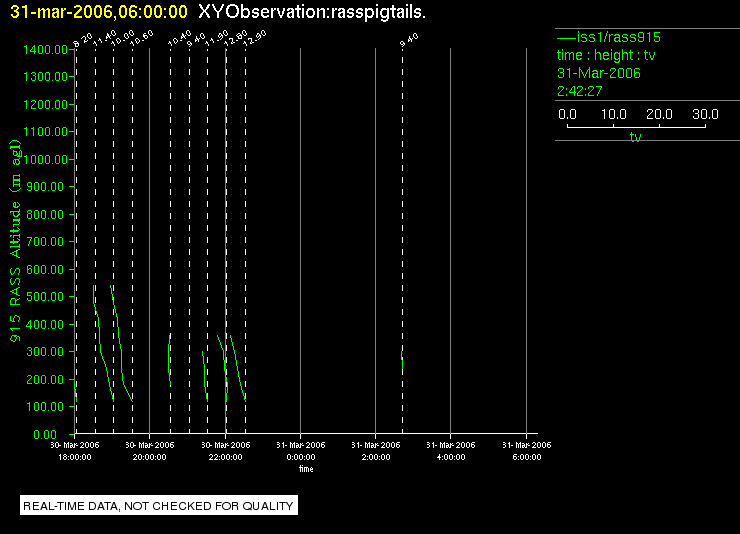740x534 pixels.
Task: Click the '30-Mar-2006 18:00:00' time axis label
Action: (x=75, y=451)
